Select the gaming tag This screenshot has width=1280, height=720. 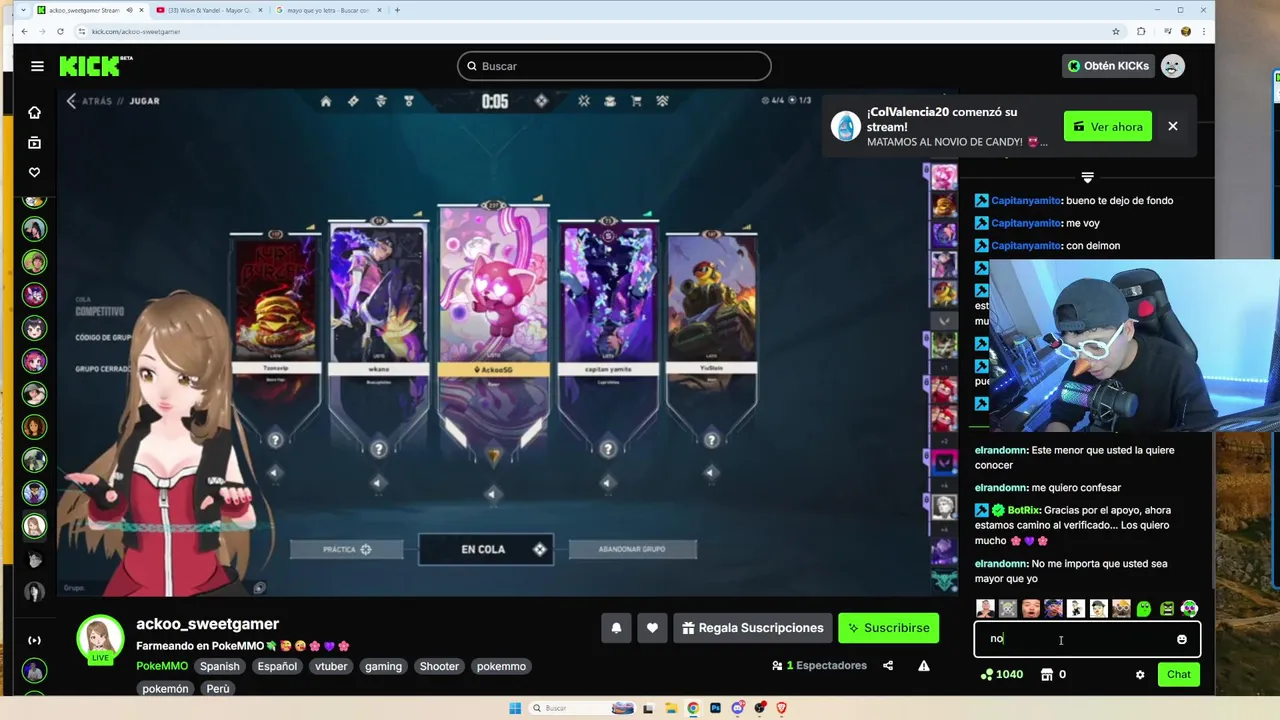(x=383, y=666)
